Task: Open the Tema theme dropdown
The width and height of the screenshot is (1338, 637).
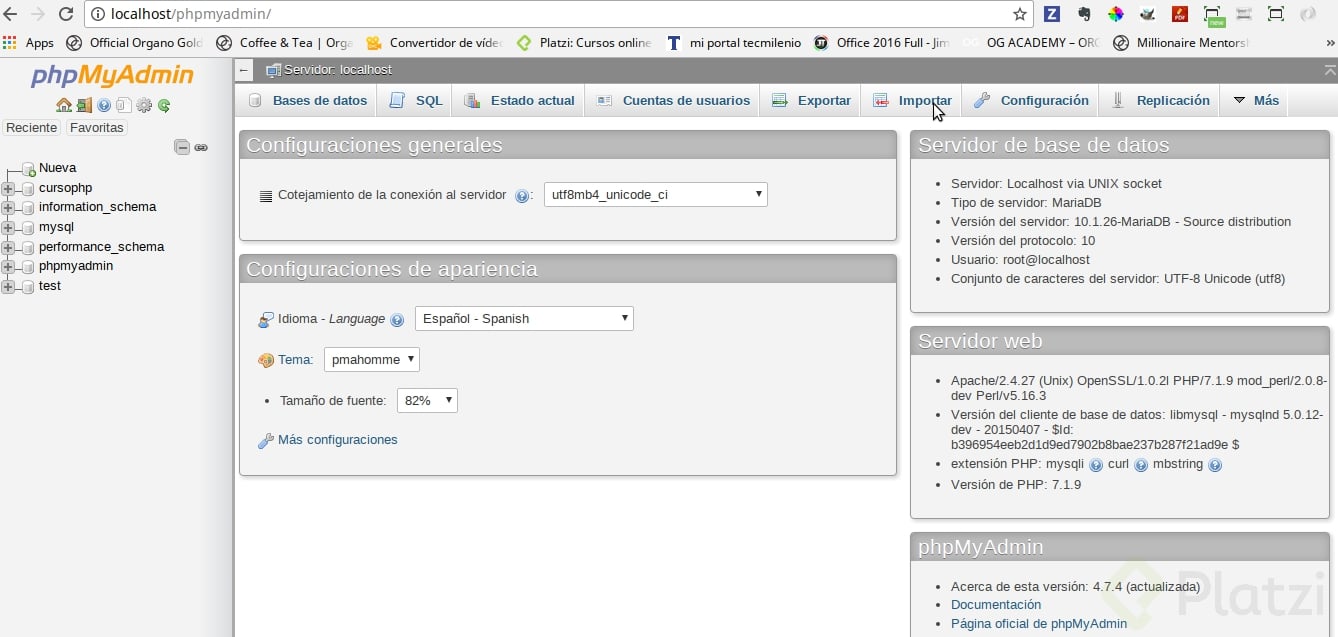Action: (371, 359)
